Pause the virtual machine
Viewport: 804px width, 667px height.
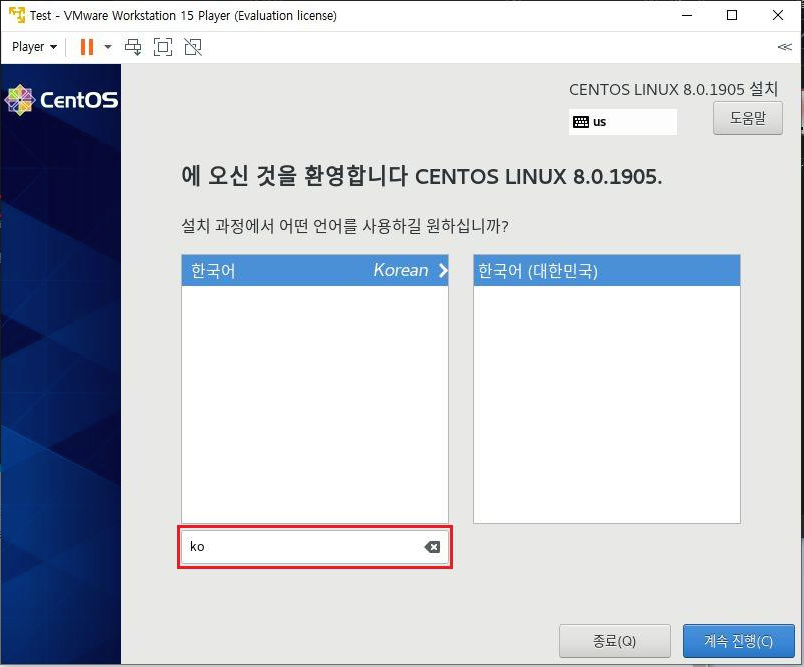(87, 47)
